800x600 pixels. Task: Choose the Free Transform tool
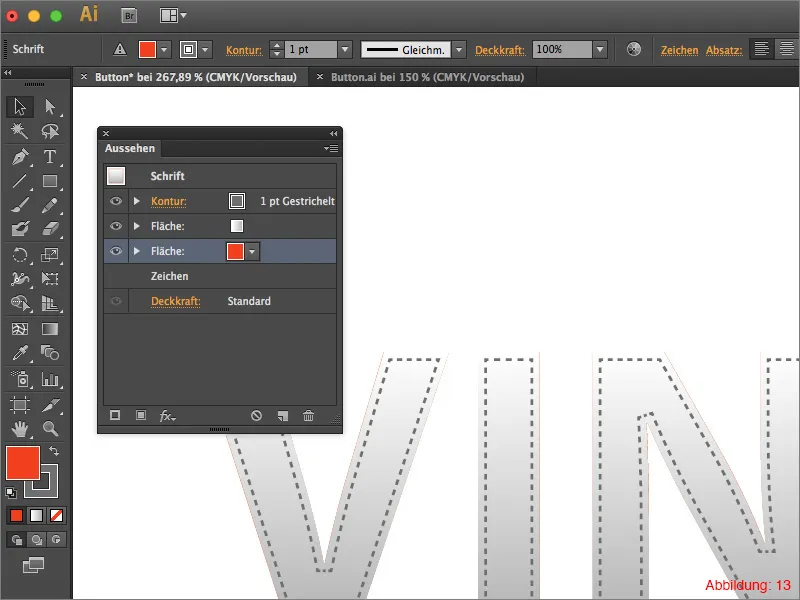[49, 279]
